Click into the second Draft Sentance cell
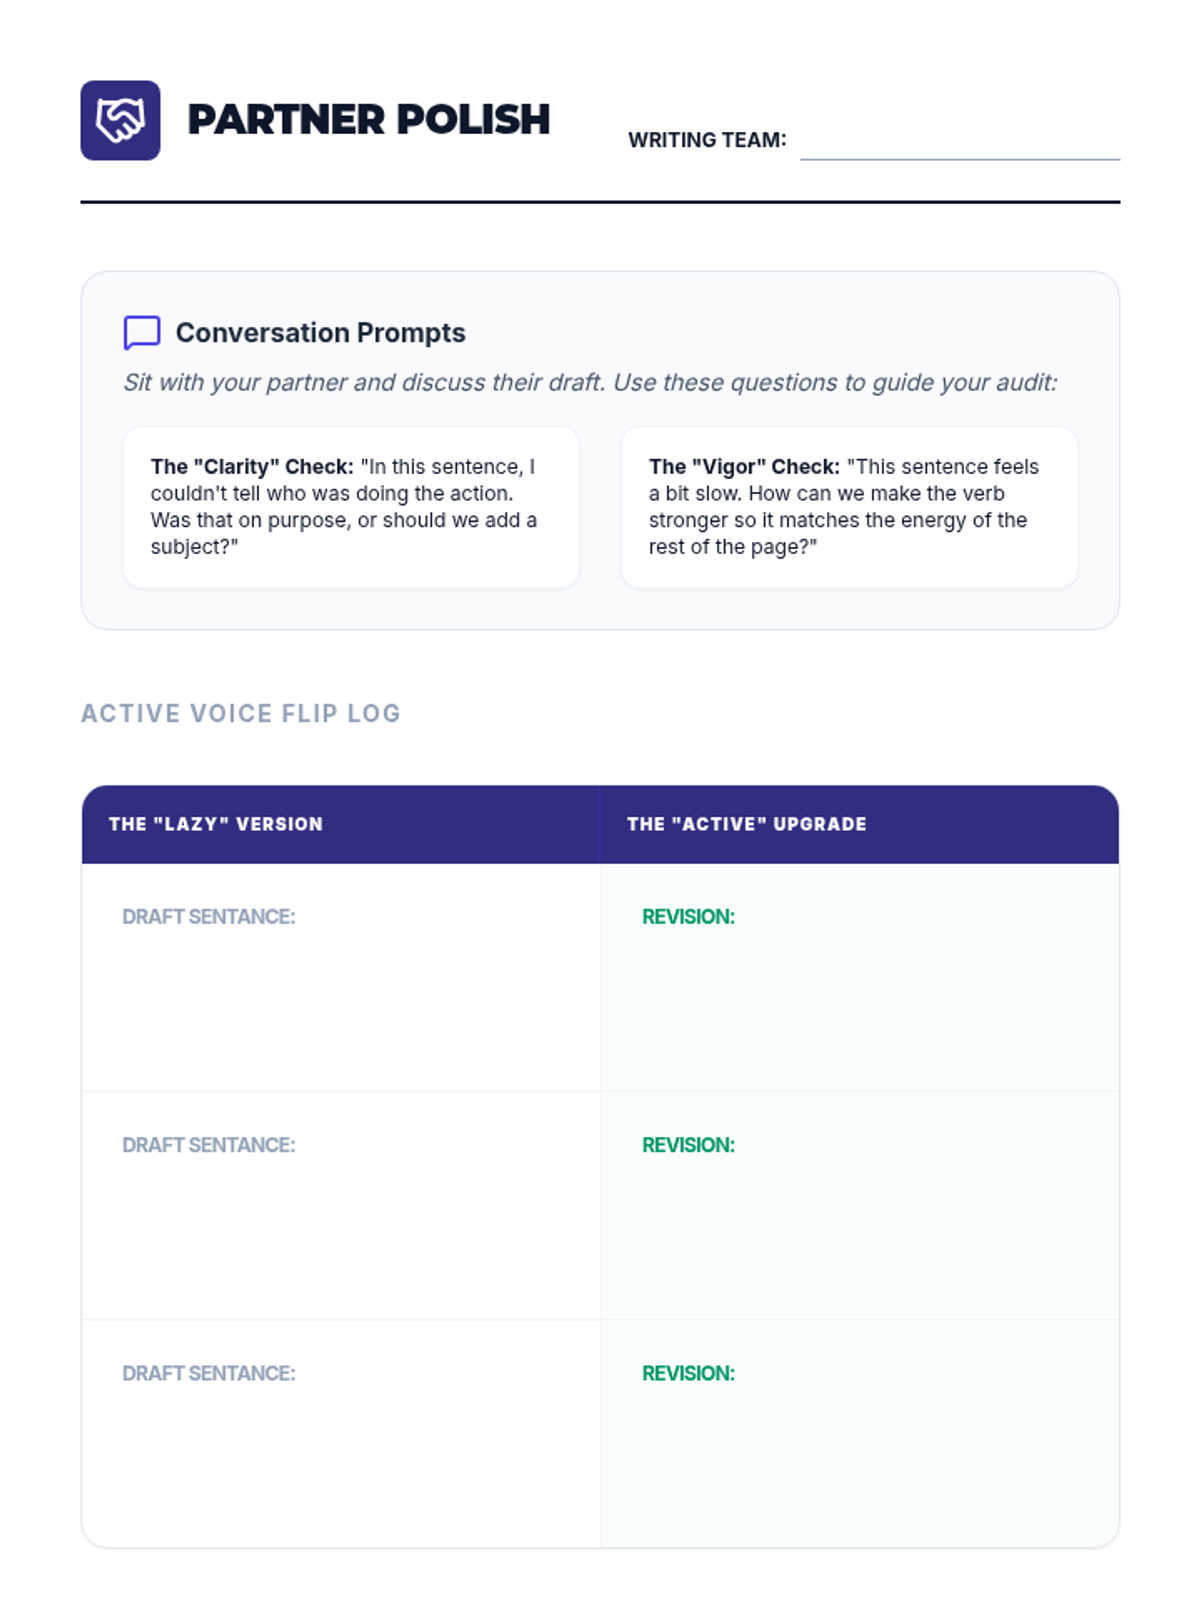This screenshot has width=1200, height=1600. (340, 1218)
